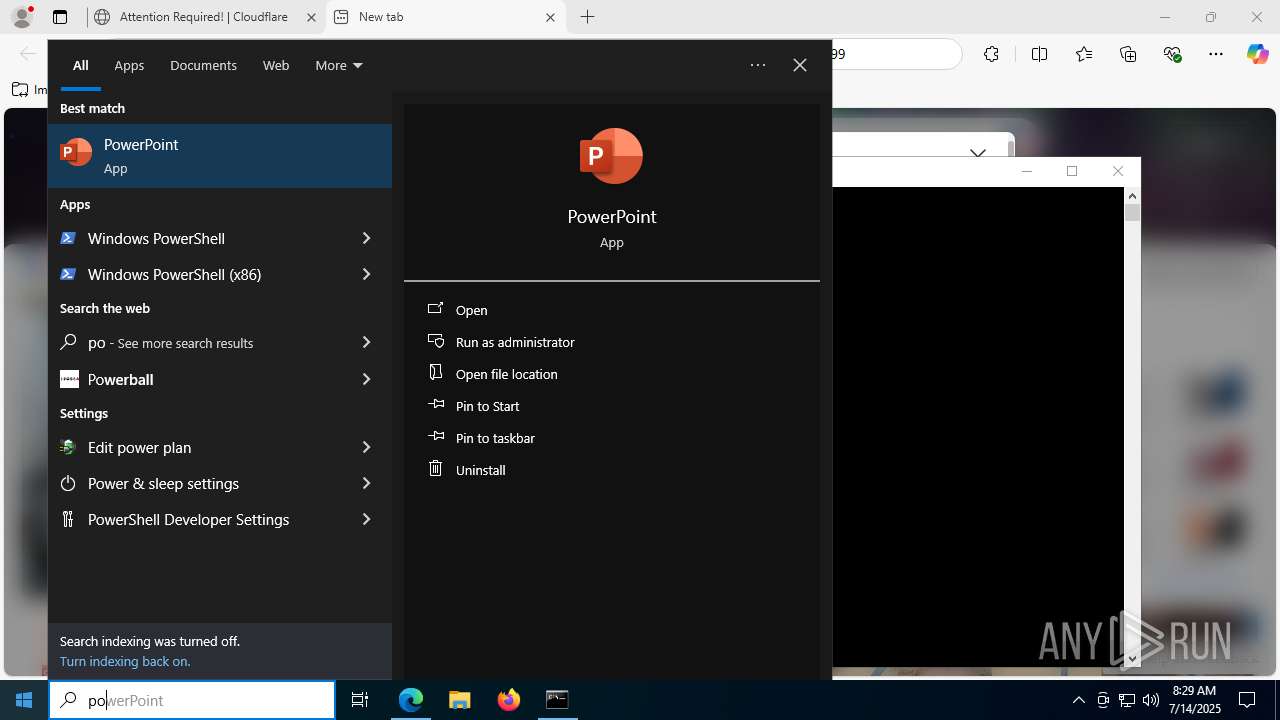Screen dimensions: 1280x720
Task: Switch to Attention Required Cloudflare tab
Action: click(204, 17)
